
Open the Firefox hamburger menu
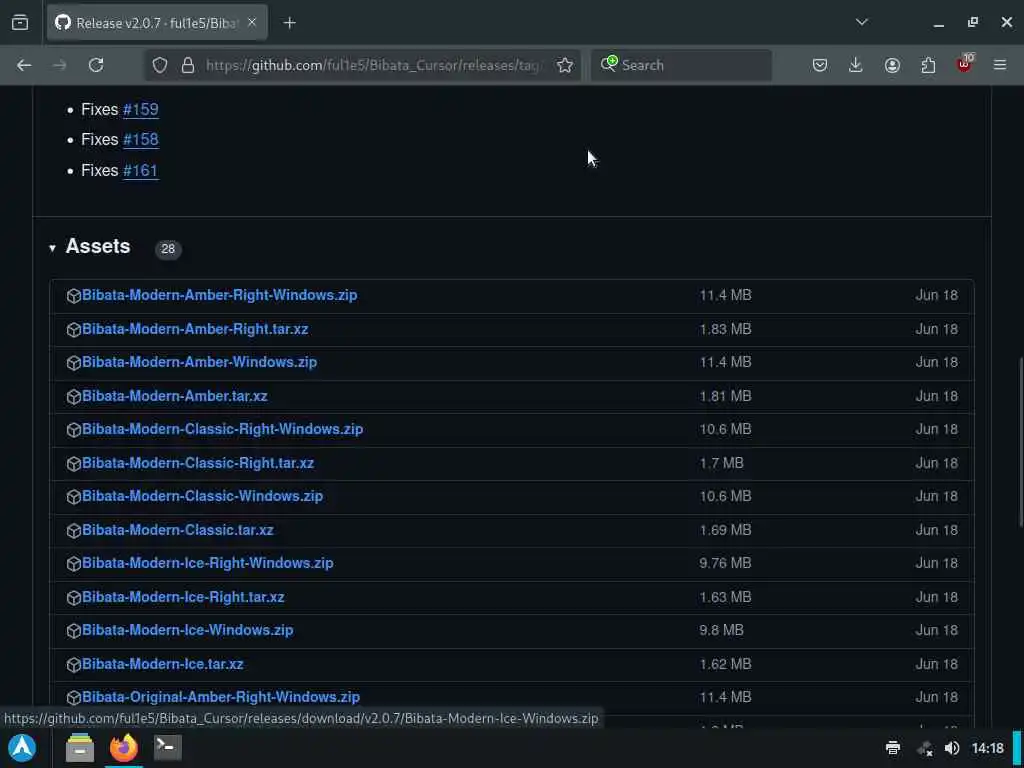tap(1000, 65)
